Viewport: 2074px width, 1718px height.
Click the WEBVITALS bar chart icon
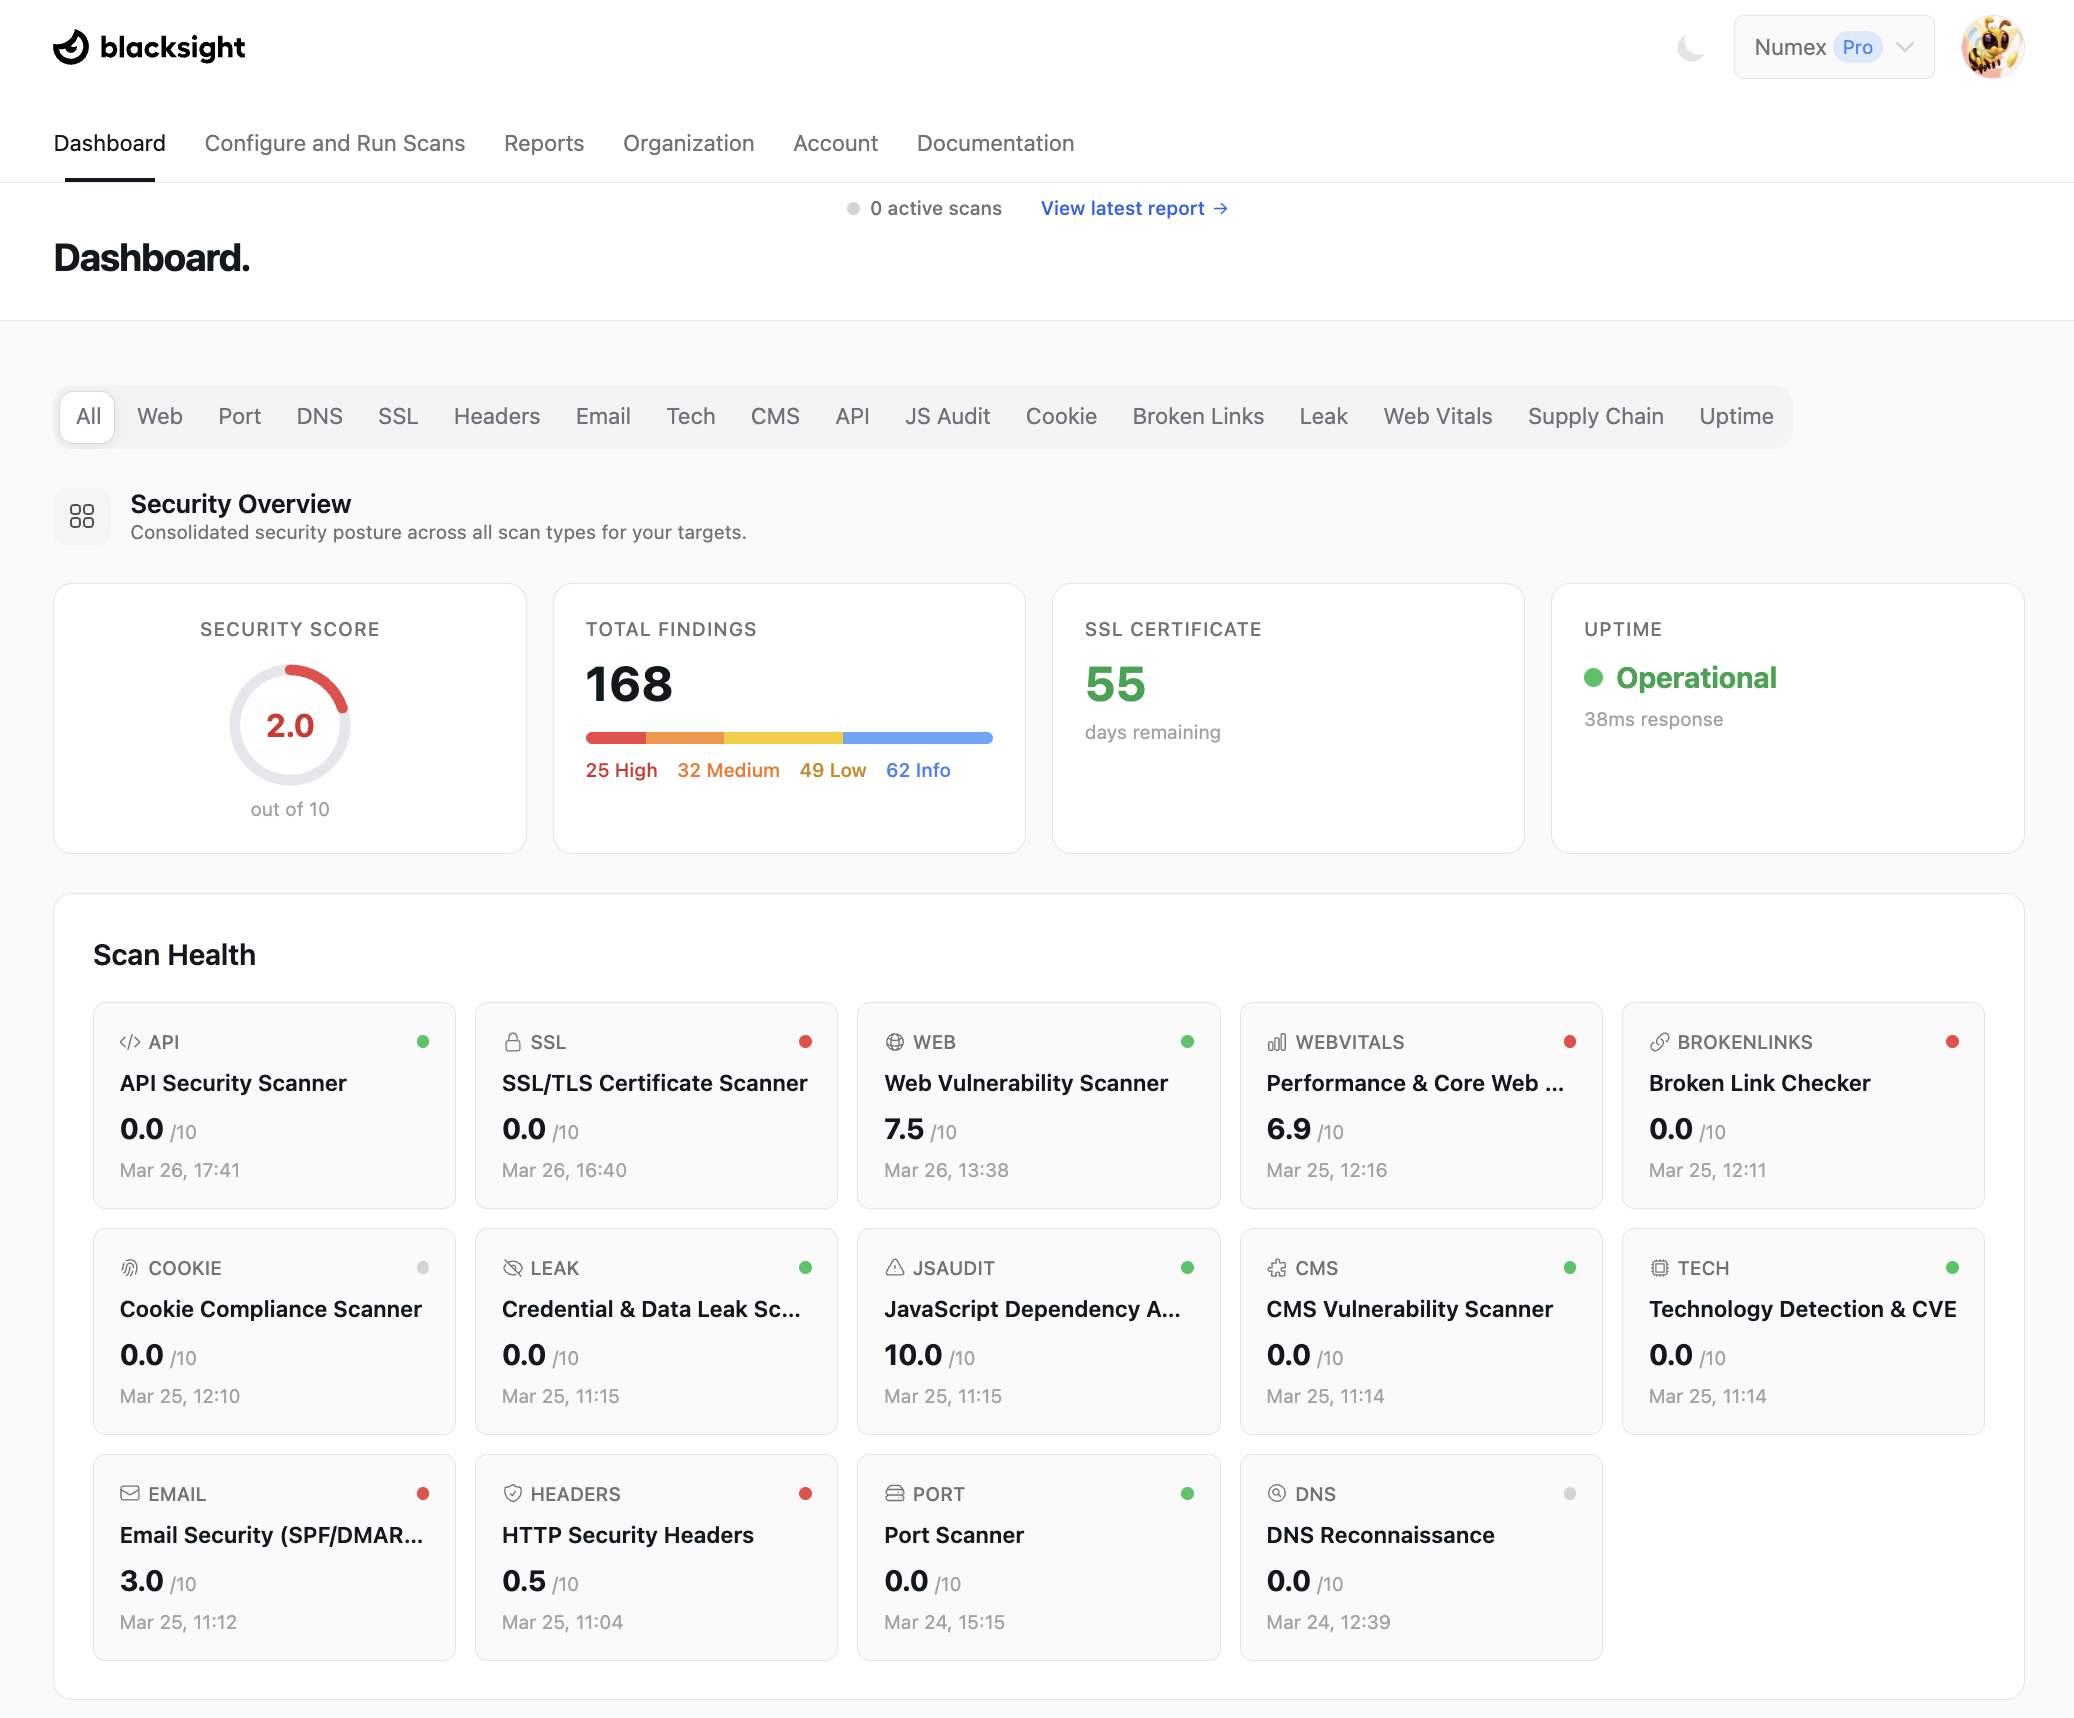click(1277, 1042)
